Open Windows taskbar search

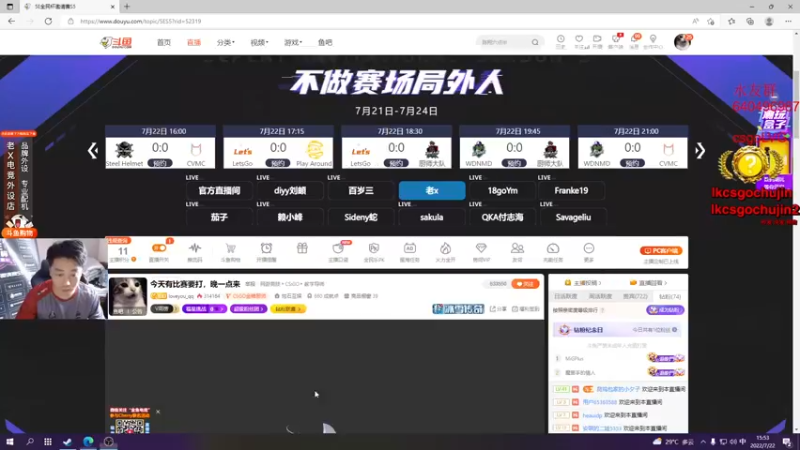pyautogui.click(x=30, y=442)
